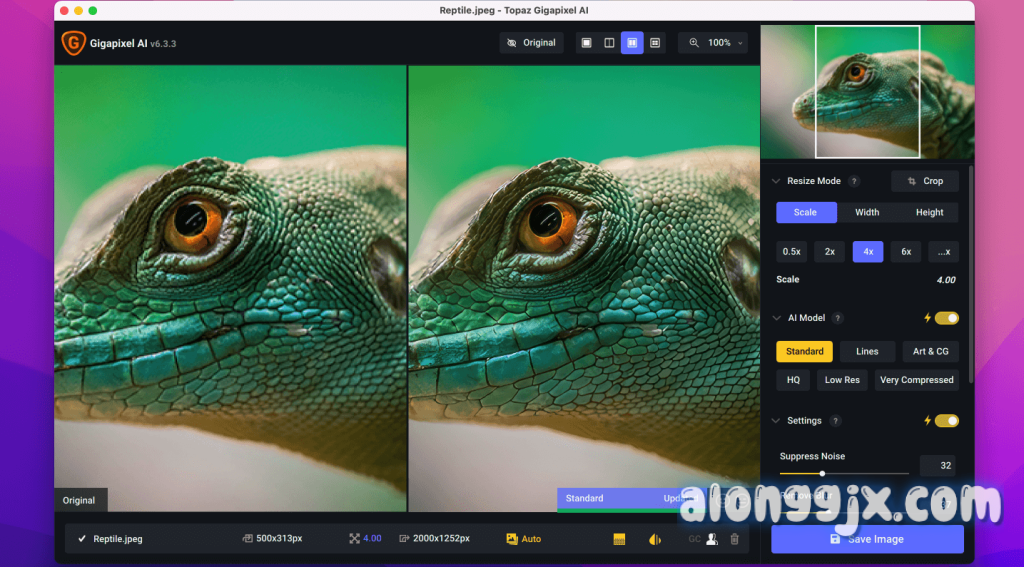
Task: Toggle the AI Model auto switch
Action: pos(946,318)
